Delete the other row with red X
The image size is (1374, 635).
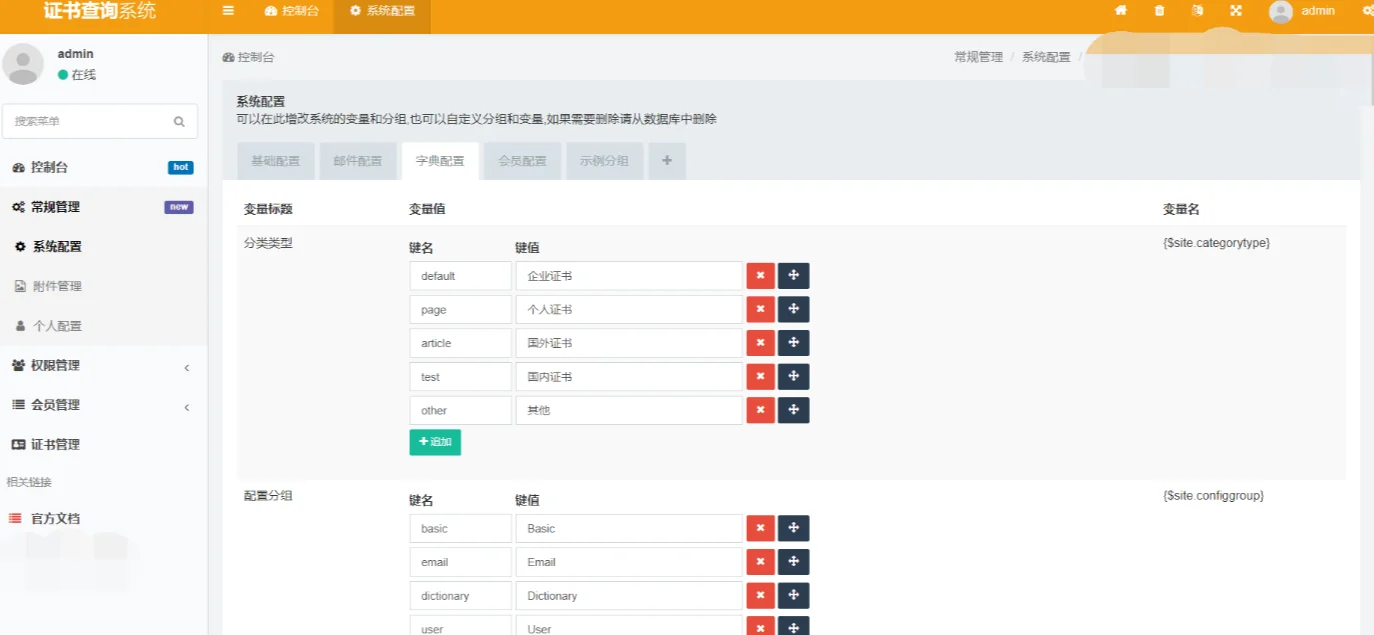760,410
